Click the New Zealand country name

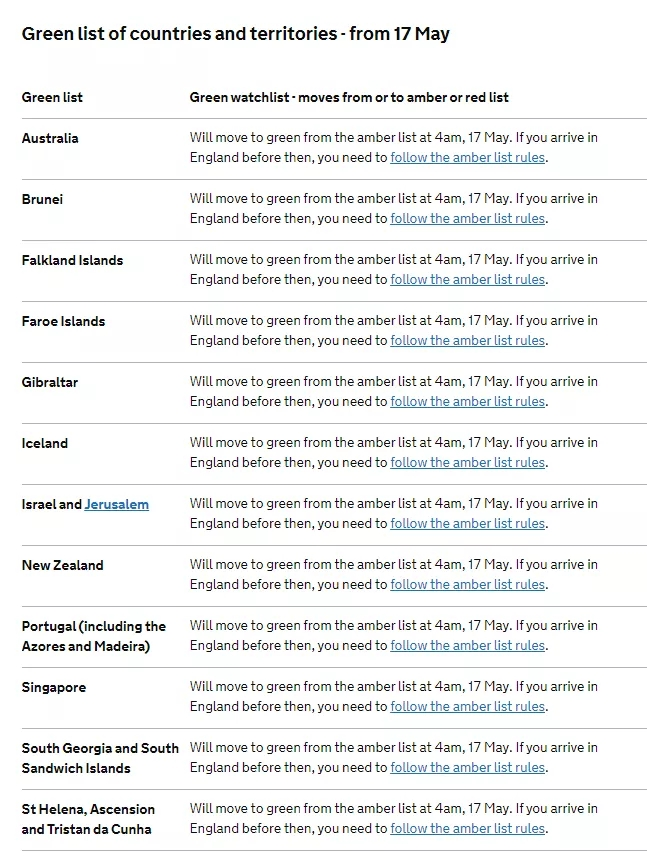[62, 565]
